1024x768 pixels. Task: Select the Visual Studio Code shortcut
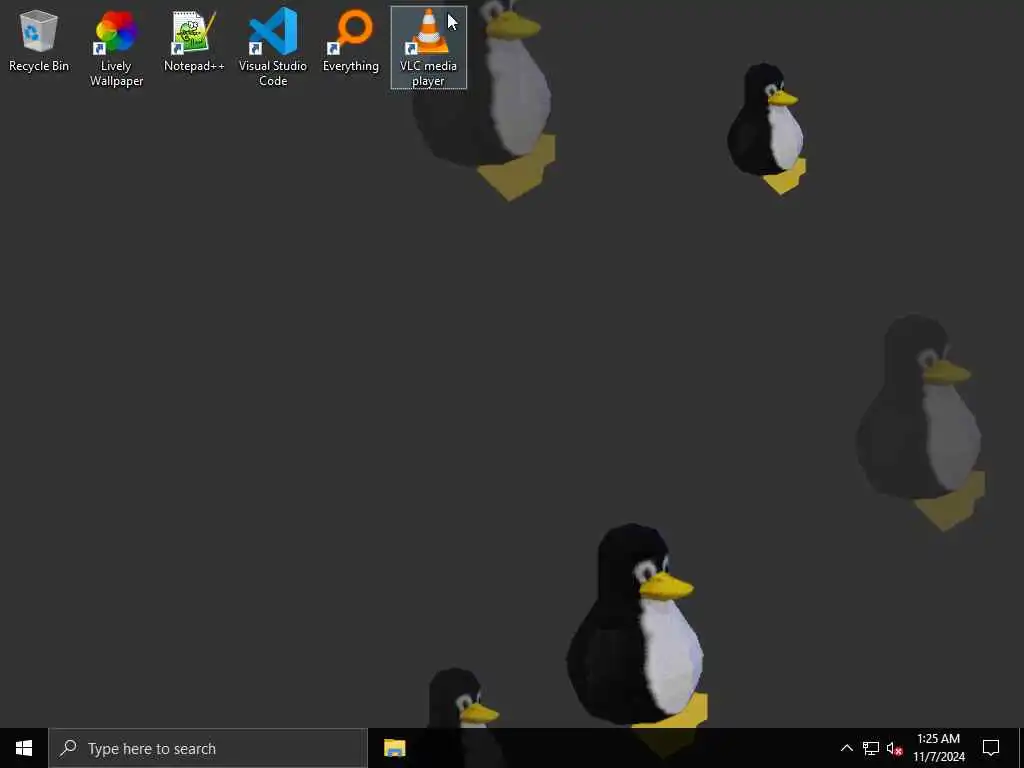[273, 48]
